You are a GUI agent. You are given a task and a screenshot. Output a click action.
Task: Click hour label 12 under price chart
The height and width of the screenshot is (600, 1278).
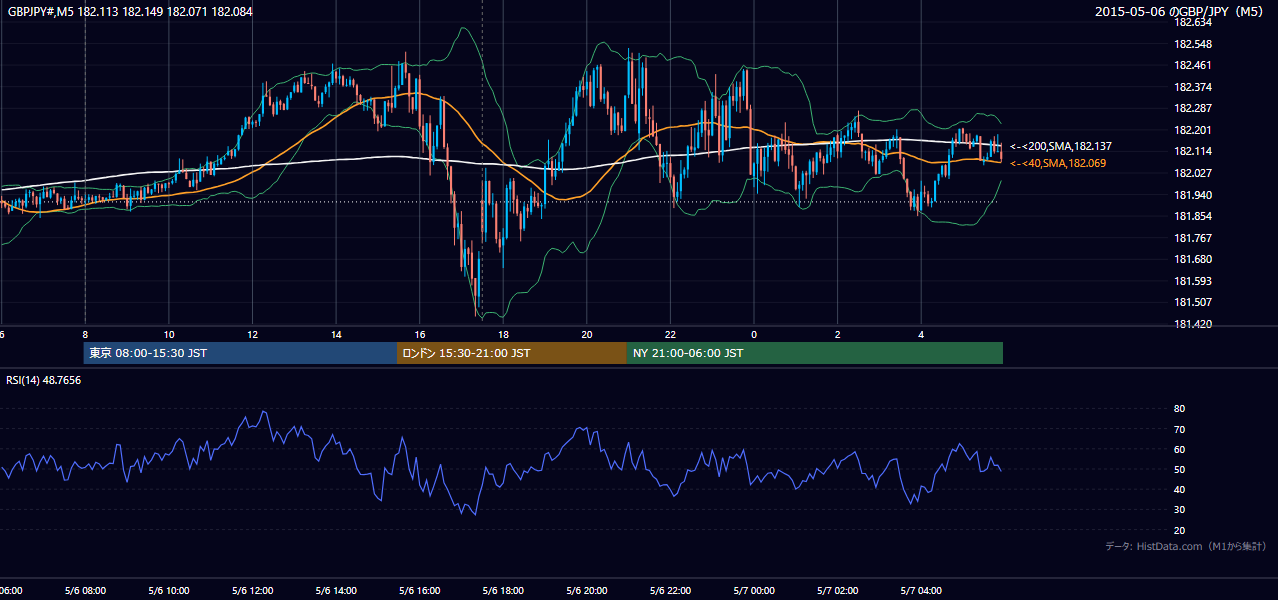253,334
